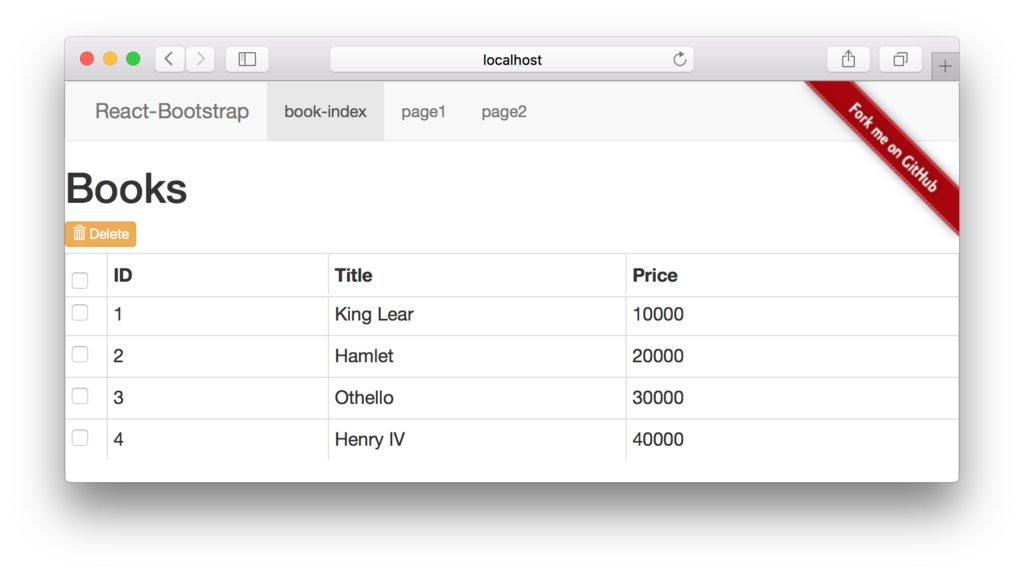The width and height of the screenshot is (1024, 575).
Task: Click the React-Bootstrap brand link
Action: pyautogui.click(x=172, y=111)
